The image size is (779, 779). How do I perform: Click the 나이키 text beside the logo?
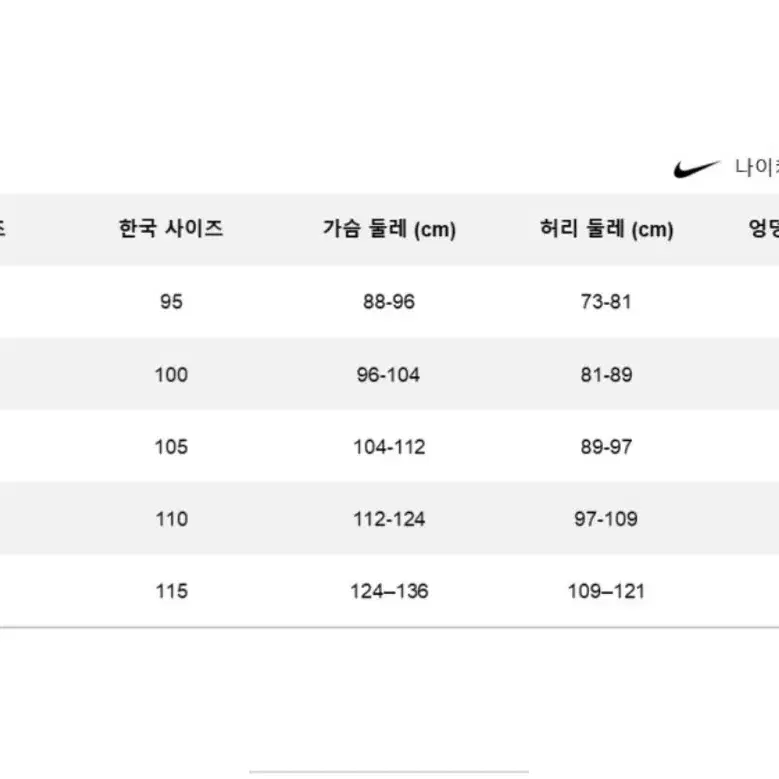point(757,167)
